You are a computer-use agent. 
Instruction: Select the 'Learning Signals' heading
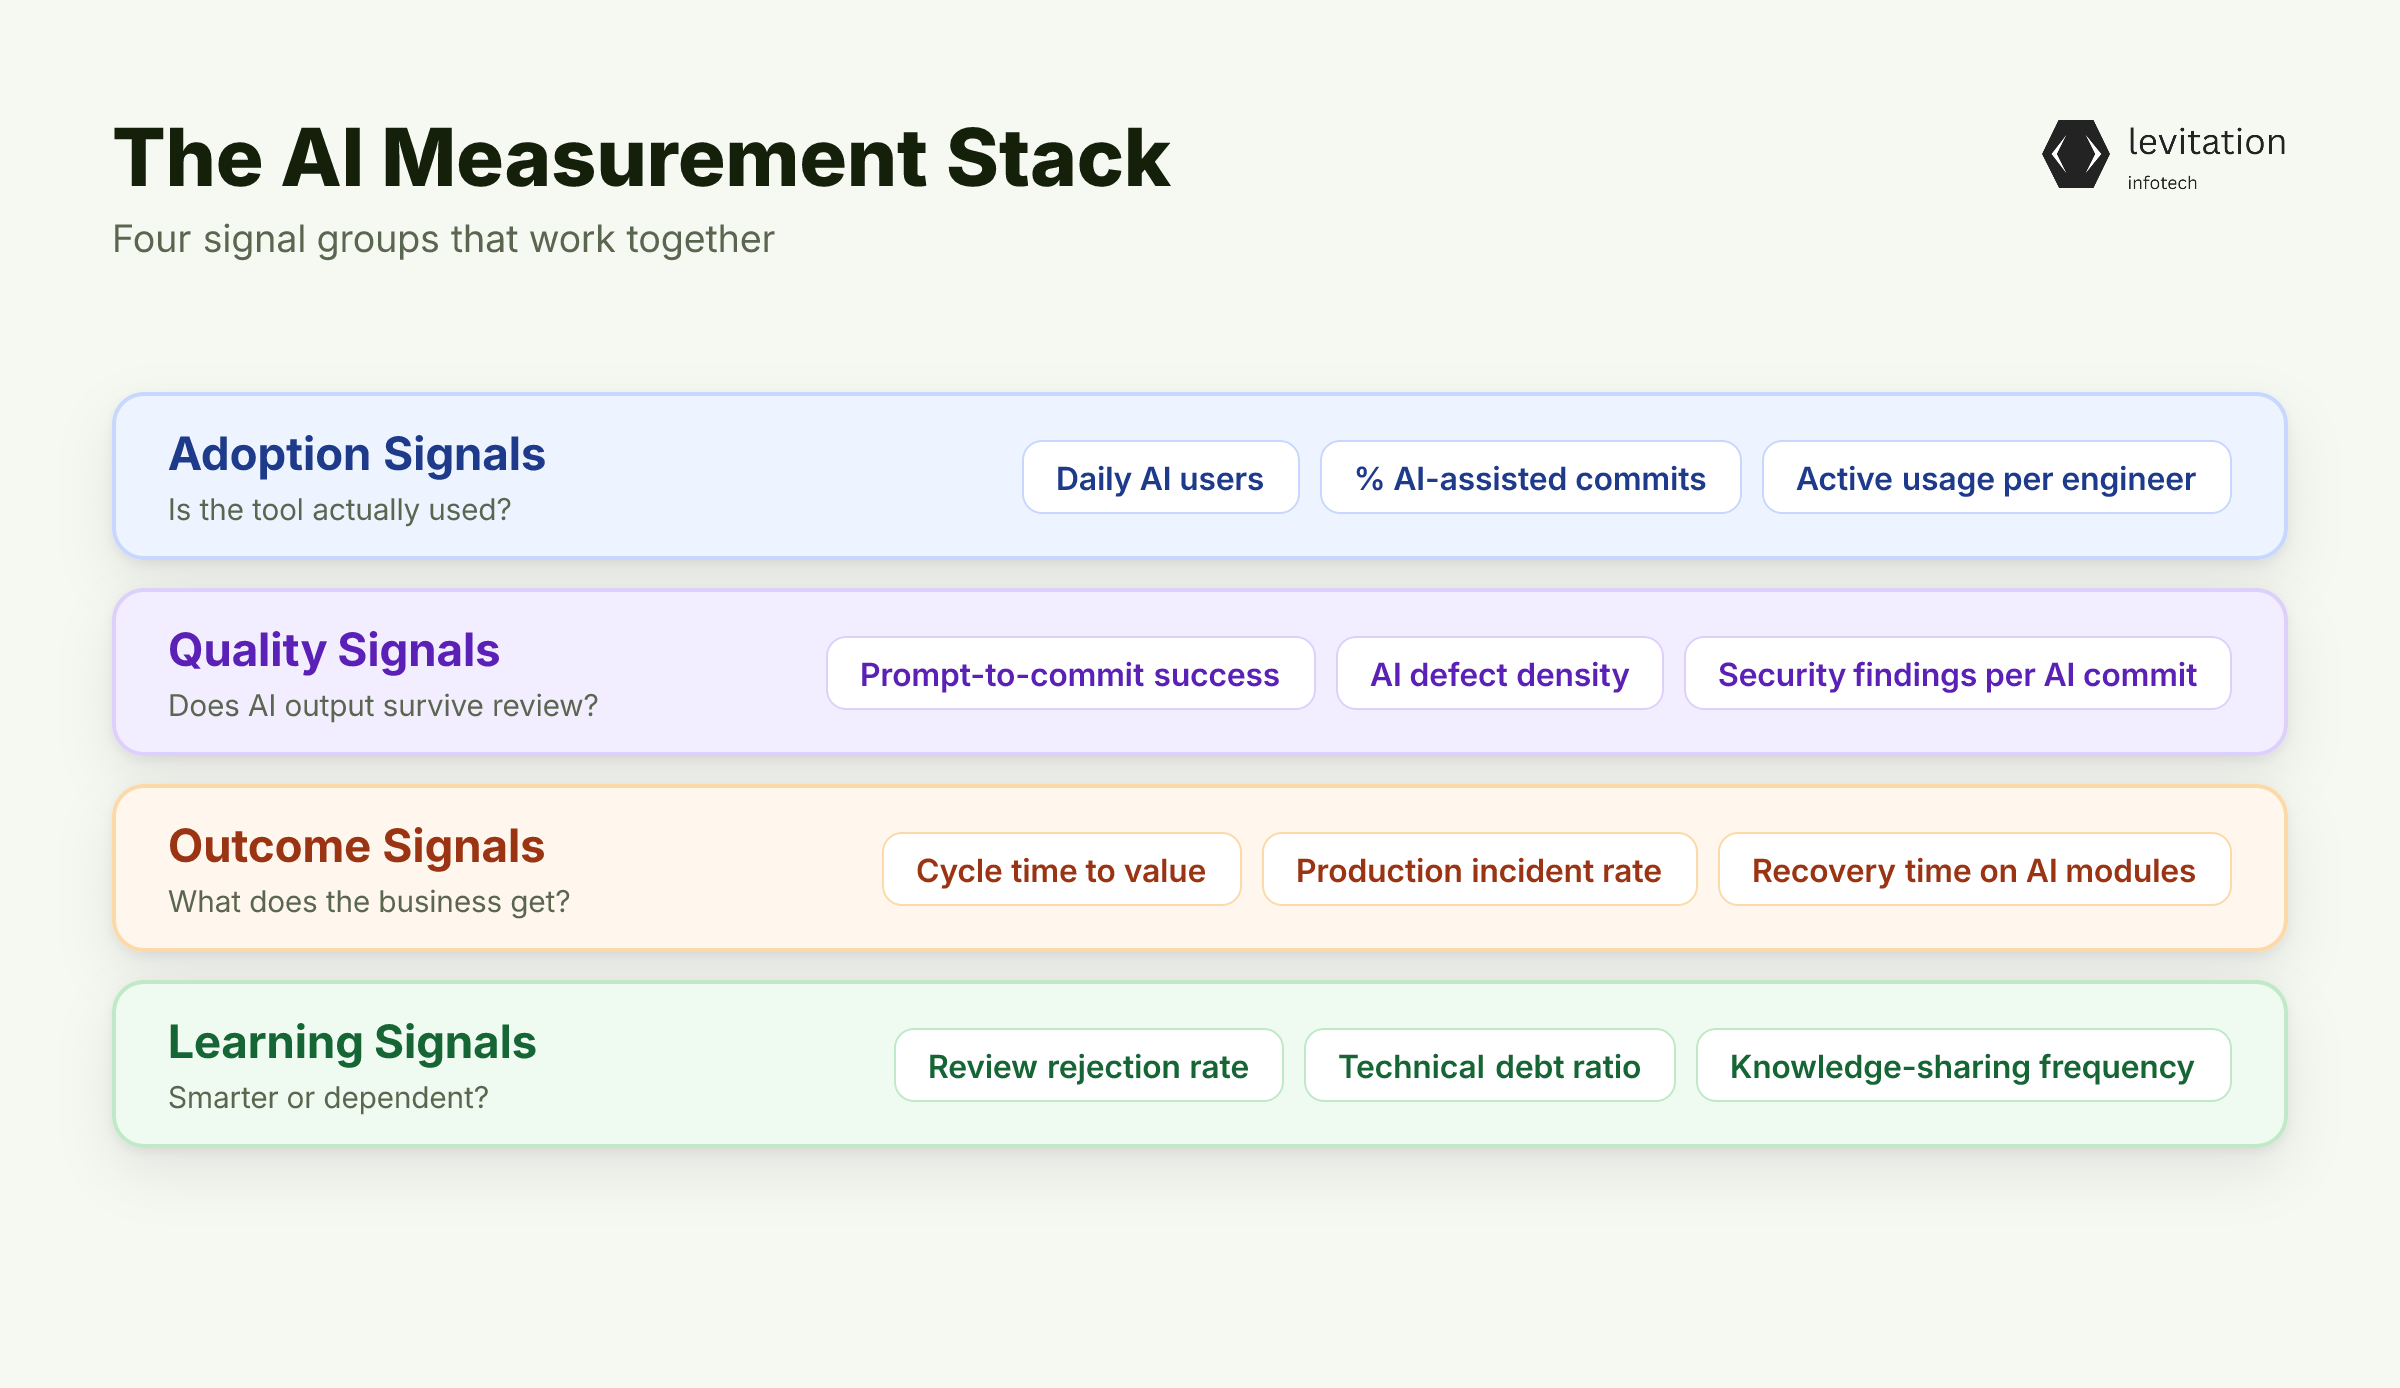(x=352, y=1043)
